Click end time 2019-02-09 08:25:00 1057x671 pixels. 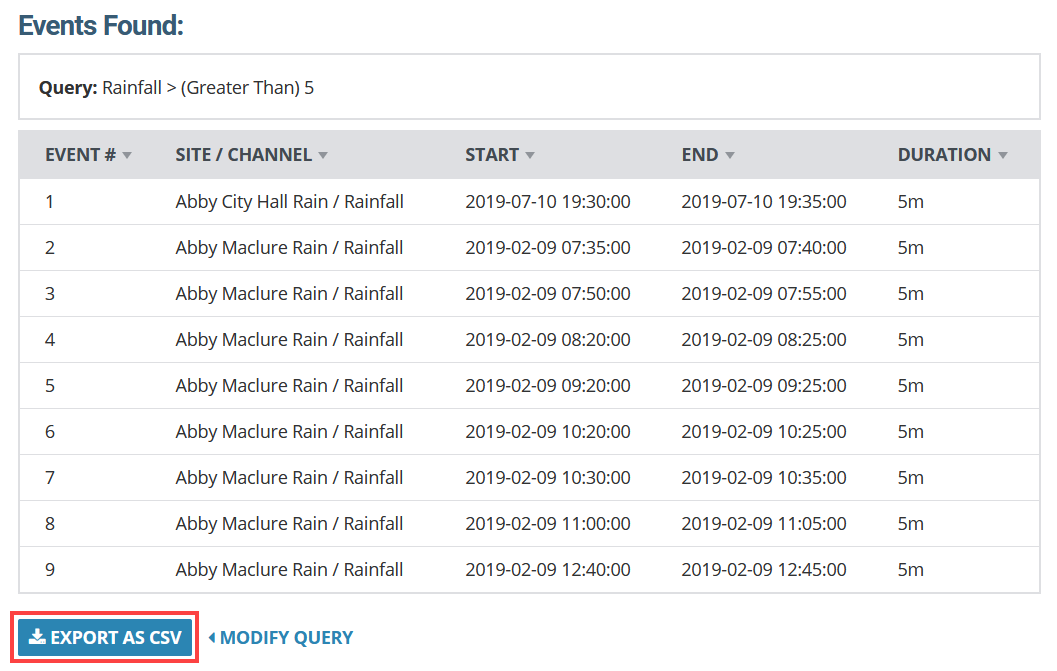click(764, 339)
